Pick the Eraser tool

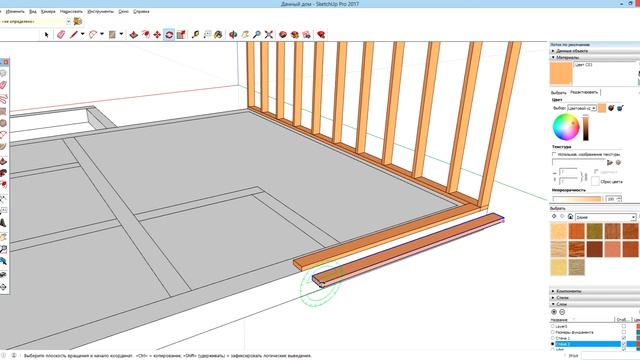(60, 35)
